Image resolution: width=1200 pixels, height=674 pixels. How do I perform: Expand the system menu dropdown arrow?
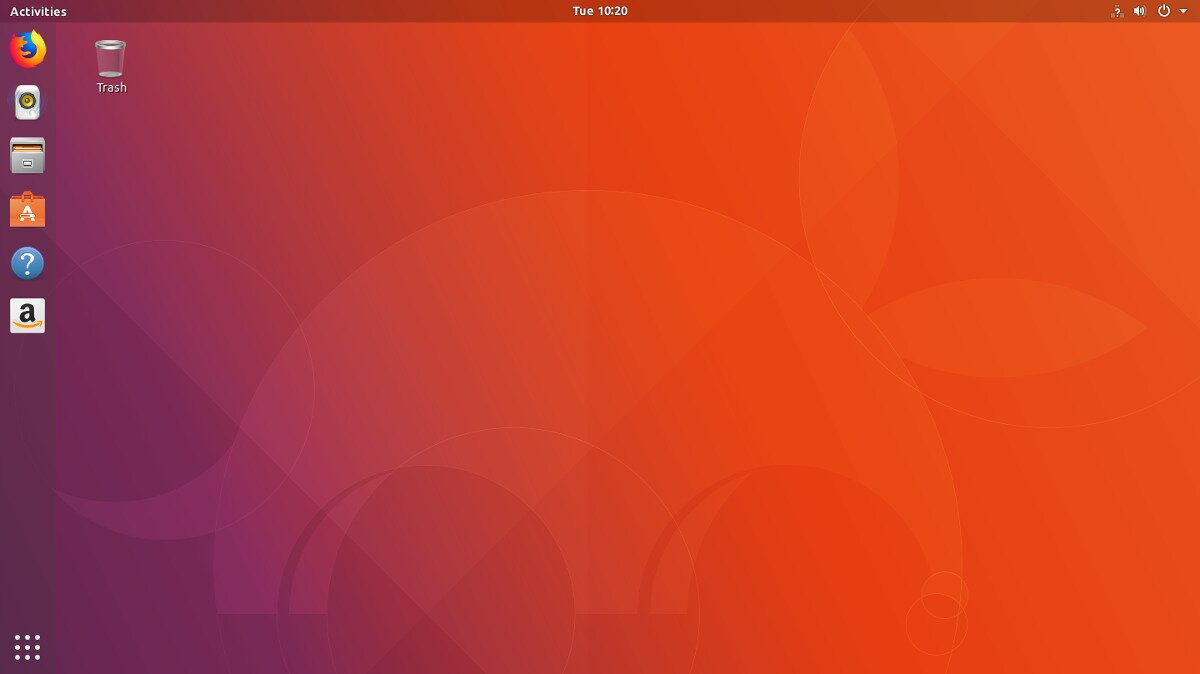(x=1183, y=11)
